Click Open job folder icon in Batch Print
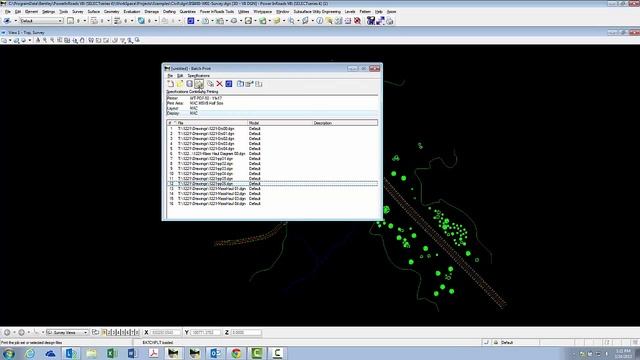 click(x=180, y=84)
